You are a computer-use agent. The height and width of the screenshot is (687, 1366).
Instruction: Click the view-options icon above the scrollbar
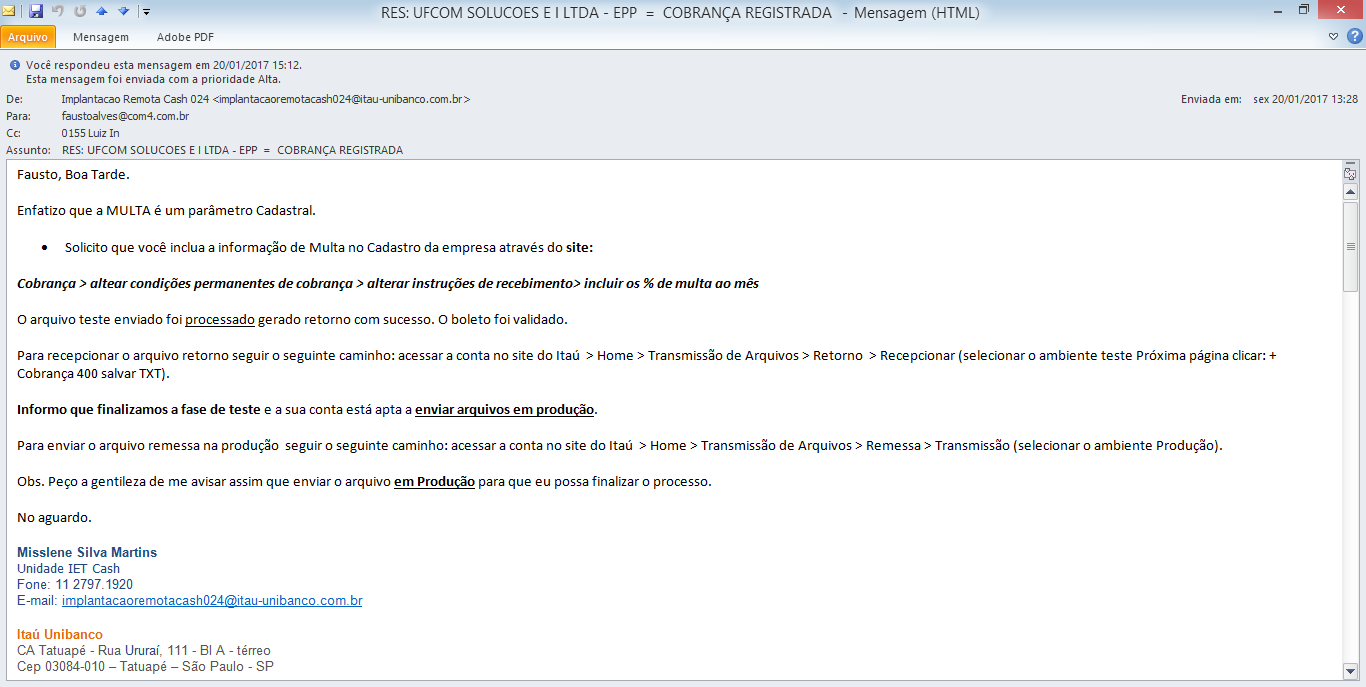coord(1349,173)
